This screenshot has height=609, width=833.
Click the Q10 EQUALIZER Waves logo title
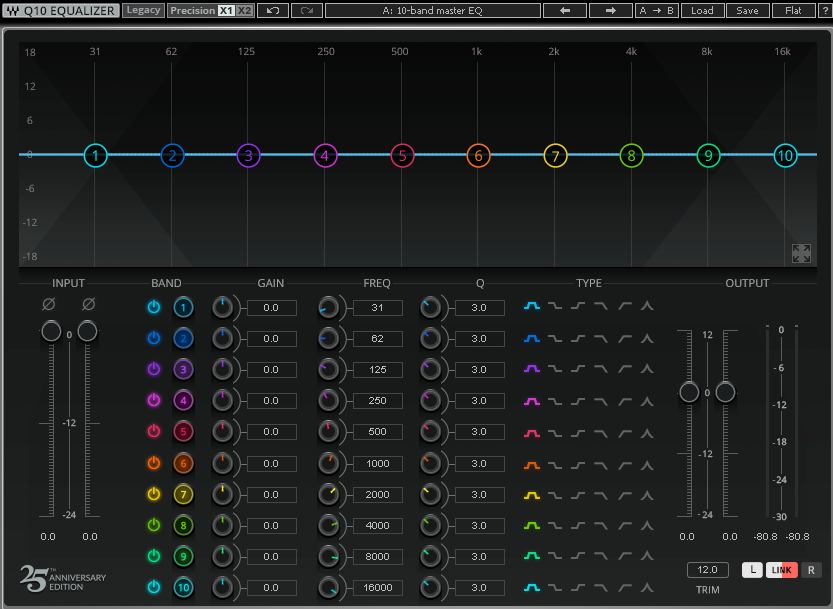coord(61,11)
